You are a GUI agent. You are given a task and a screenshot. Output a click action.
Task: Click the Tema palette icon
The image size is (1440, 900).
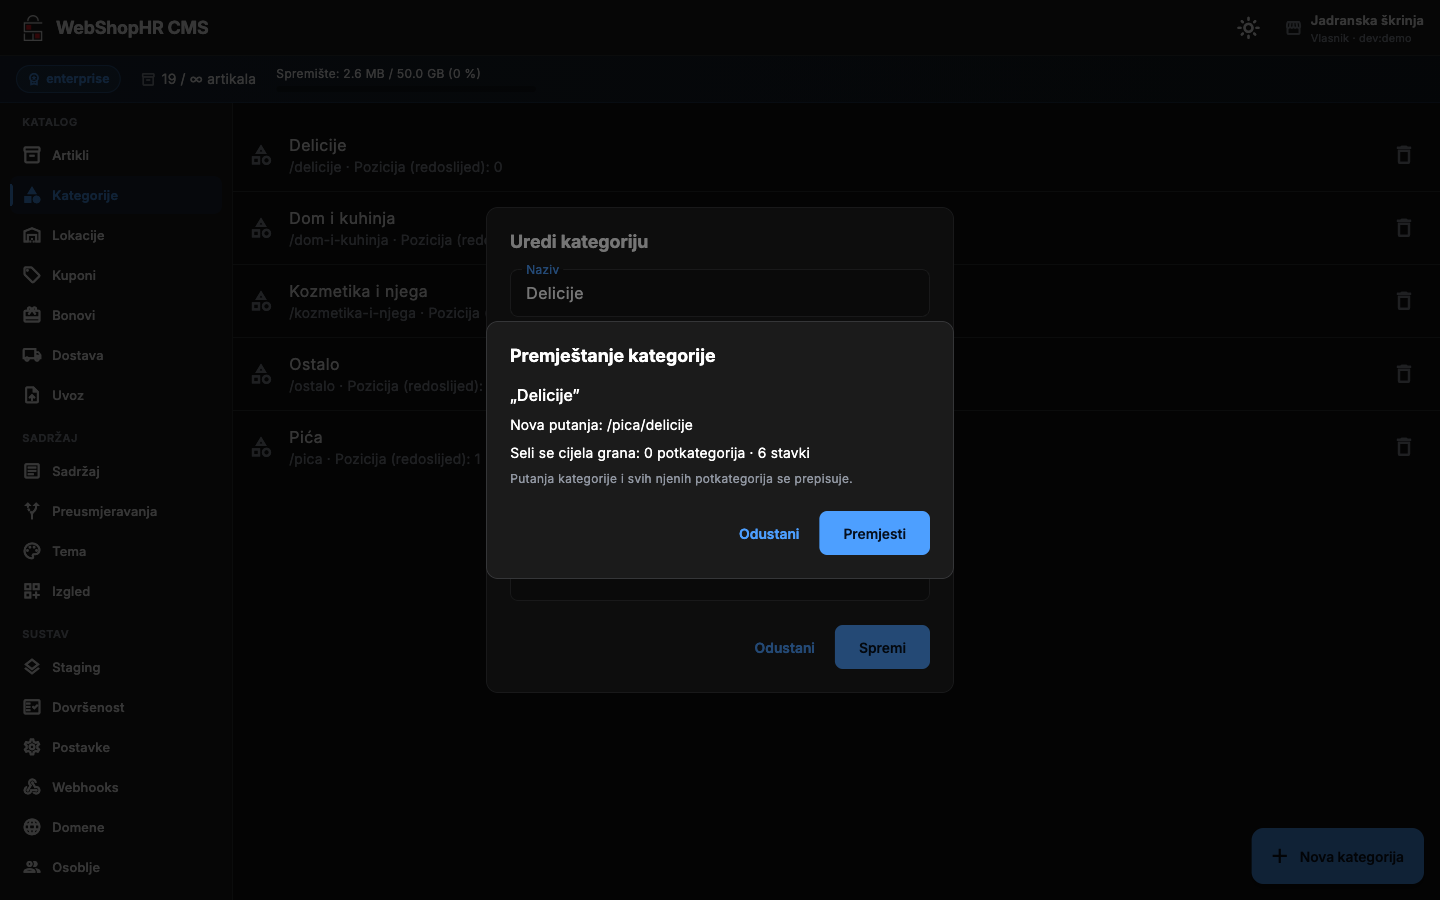pyautogui.click(x=32, y=551)
